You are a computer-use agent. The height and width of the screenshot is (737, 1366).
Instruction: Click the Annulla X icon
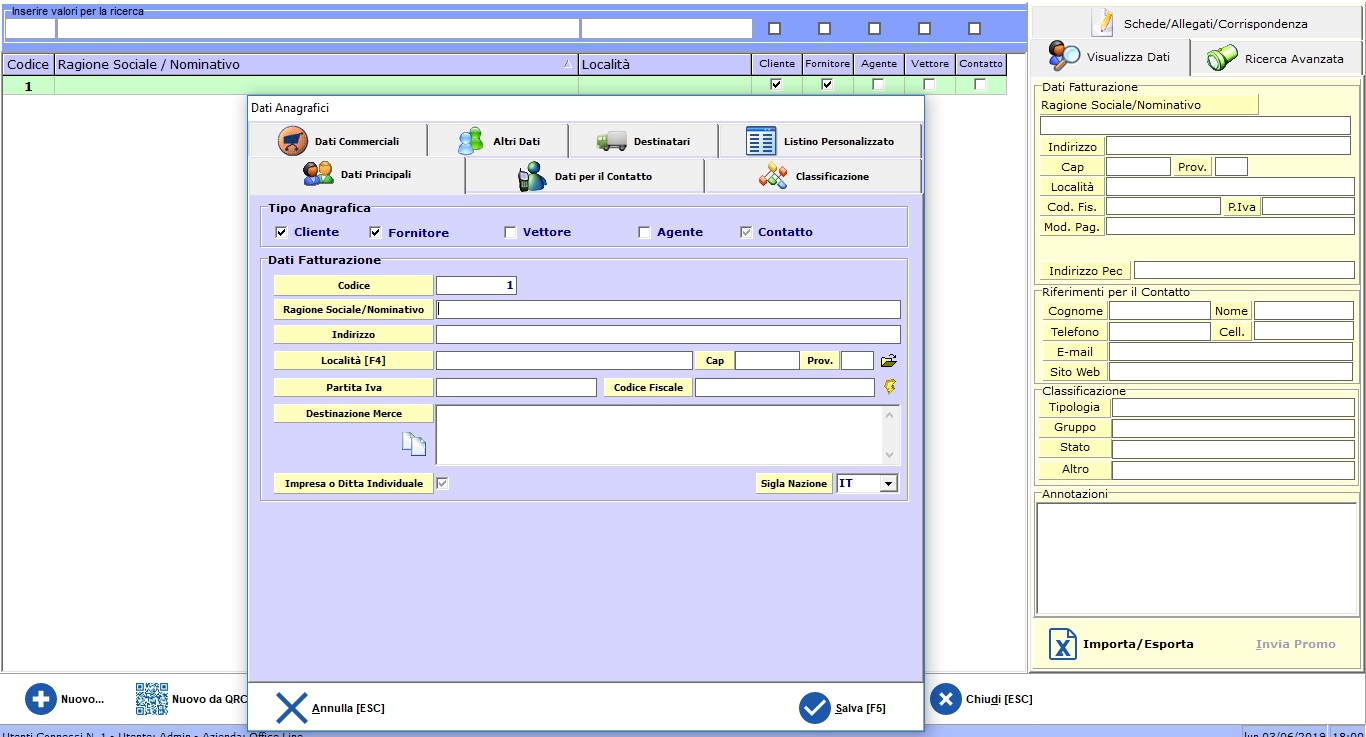click(x=291, y=708)
